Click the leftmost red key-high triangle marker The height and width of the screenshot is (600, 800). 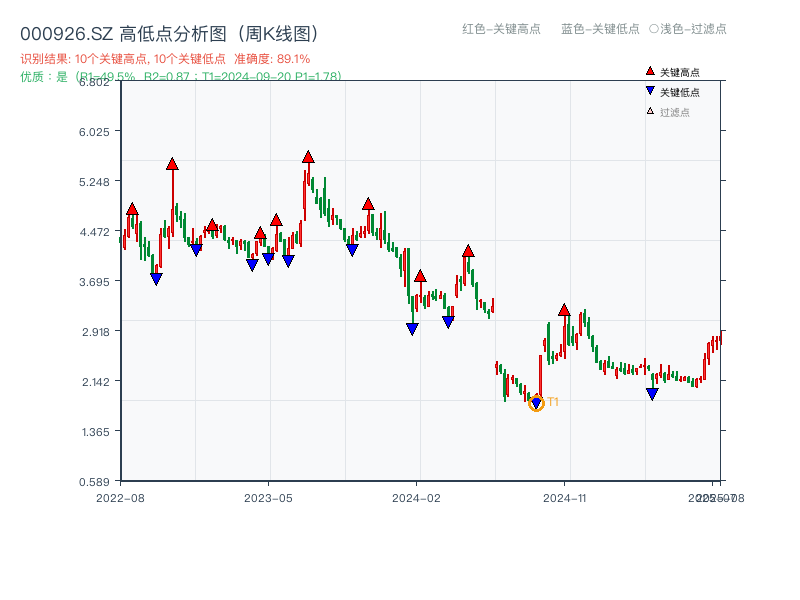point(132,209)
